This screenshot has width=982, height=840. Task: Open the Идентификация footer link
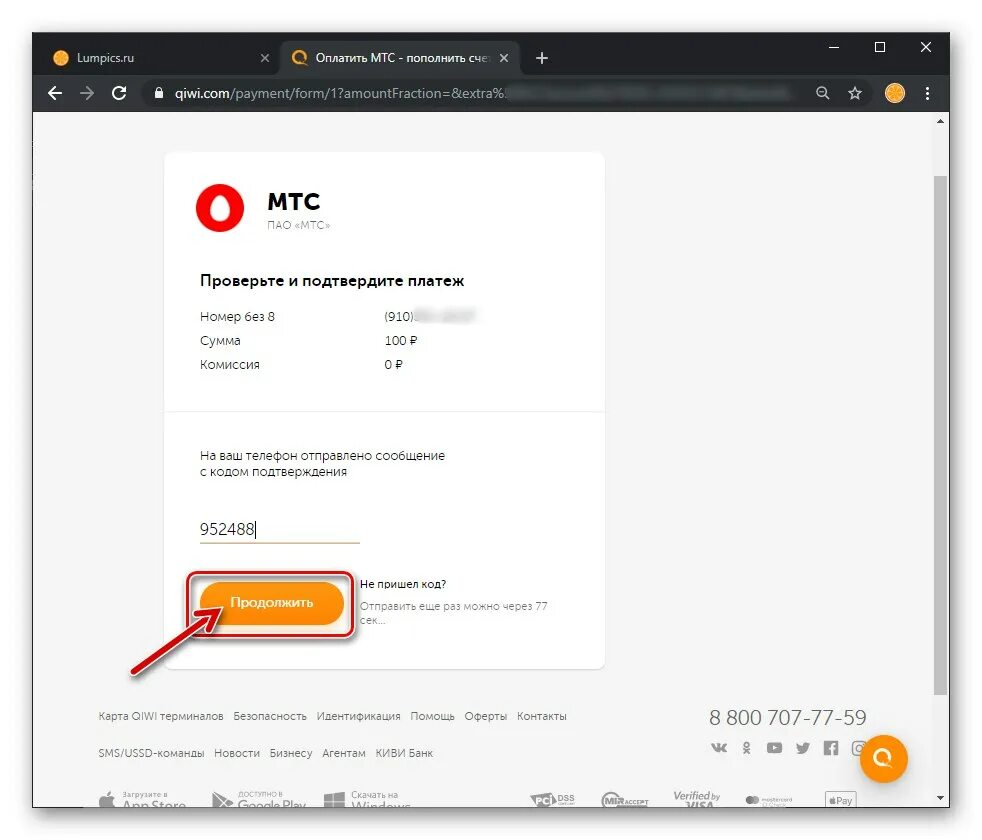[358, 716]
